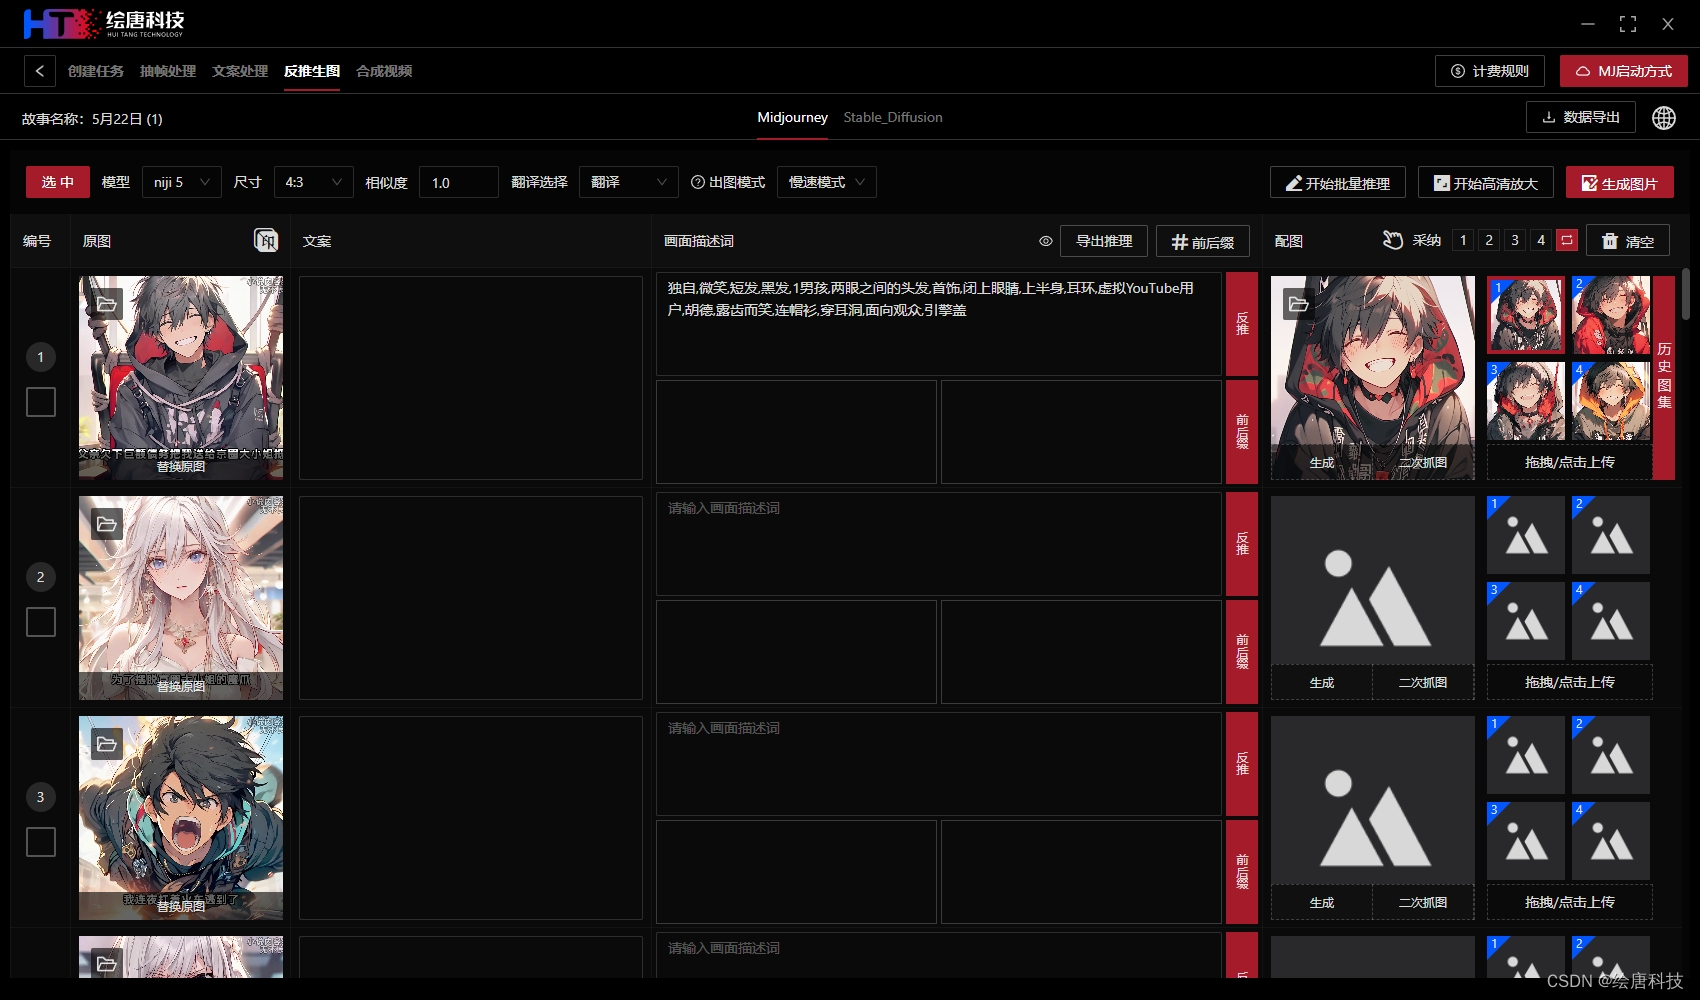
Task: Open folder icon on row 3 original image
Action: (107, 744)
